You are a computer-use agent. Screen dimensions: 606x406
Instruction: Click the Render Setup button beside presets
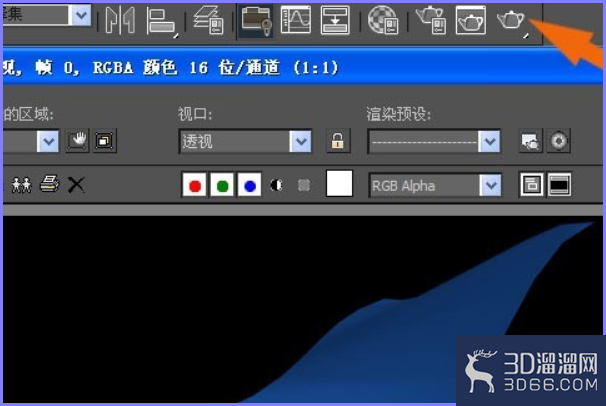(x=530, y=141)
